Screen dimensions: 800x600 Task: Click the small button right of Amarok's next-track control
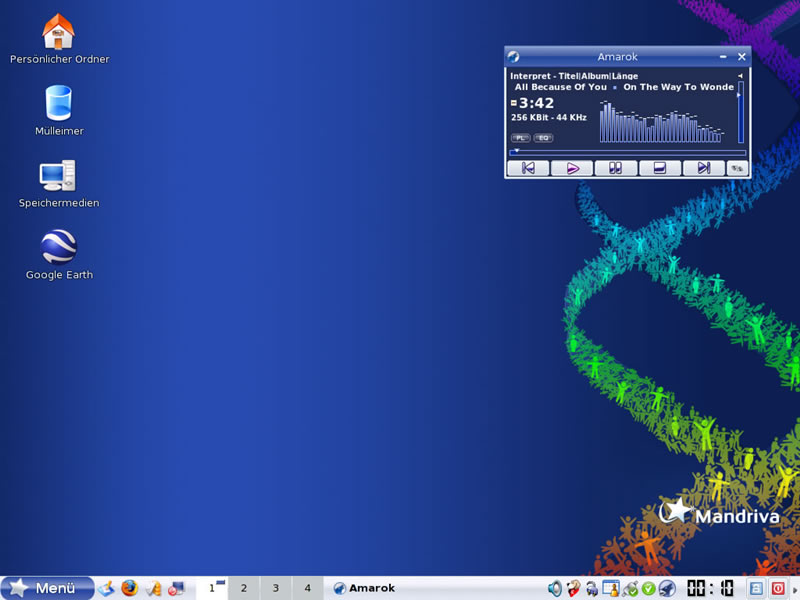(737, 168)
